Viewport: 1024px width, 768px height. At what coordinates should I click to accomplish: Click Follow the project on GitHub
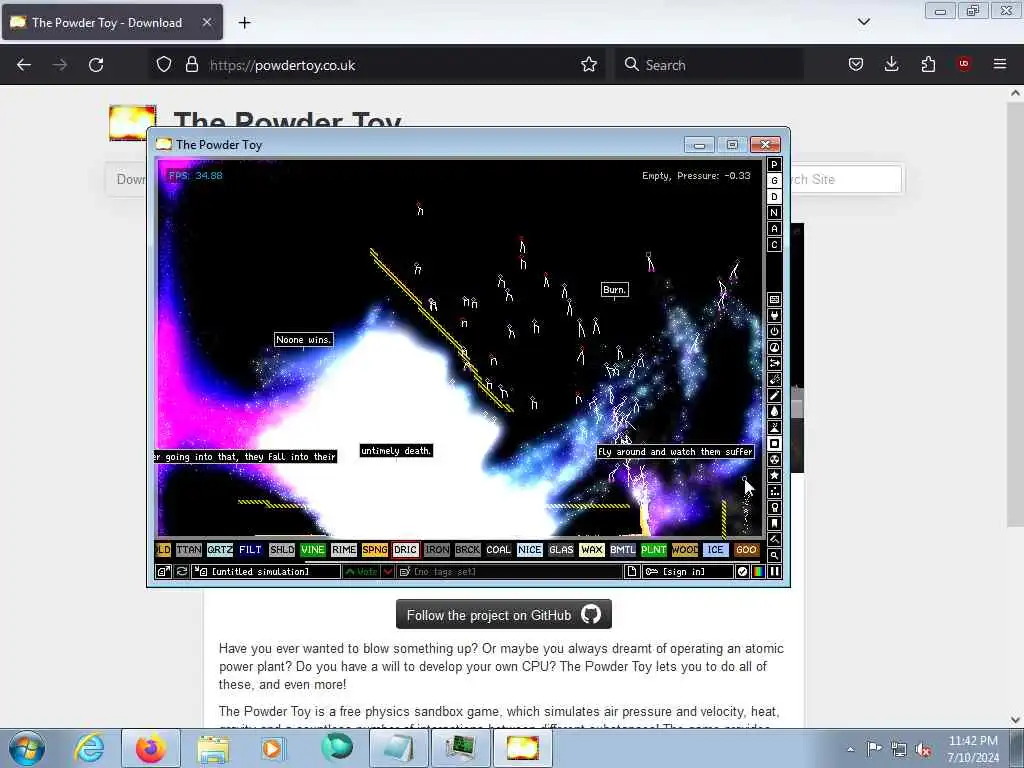(504, 615)
